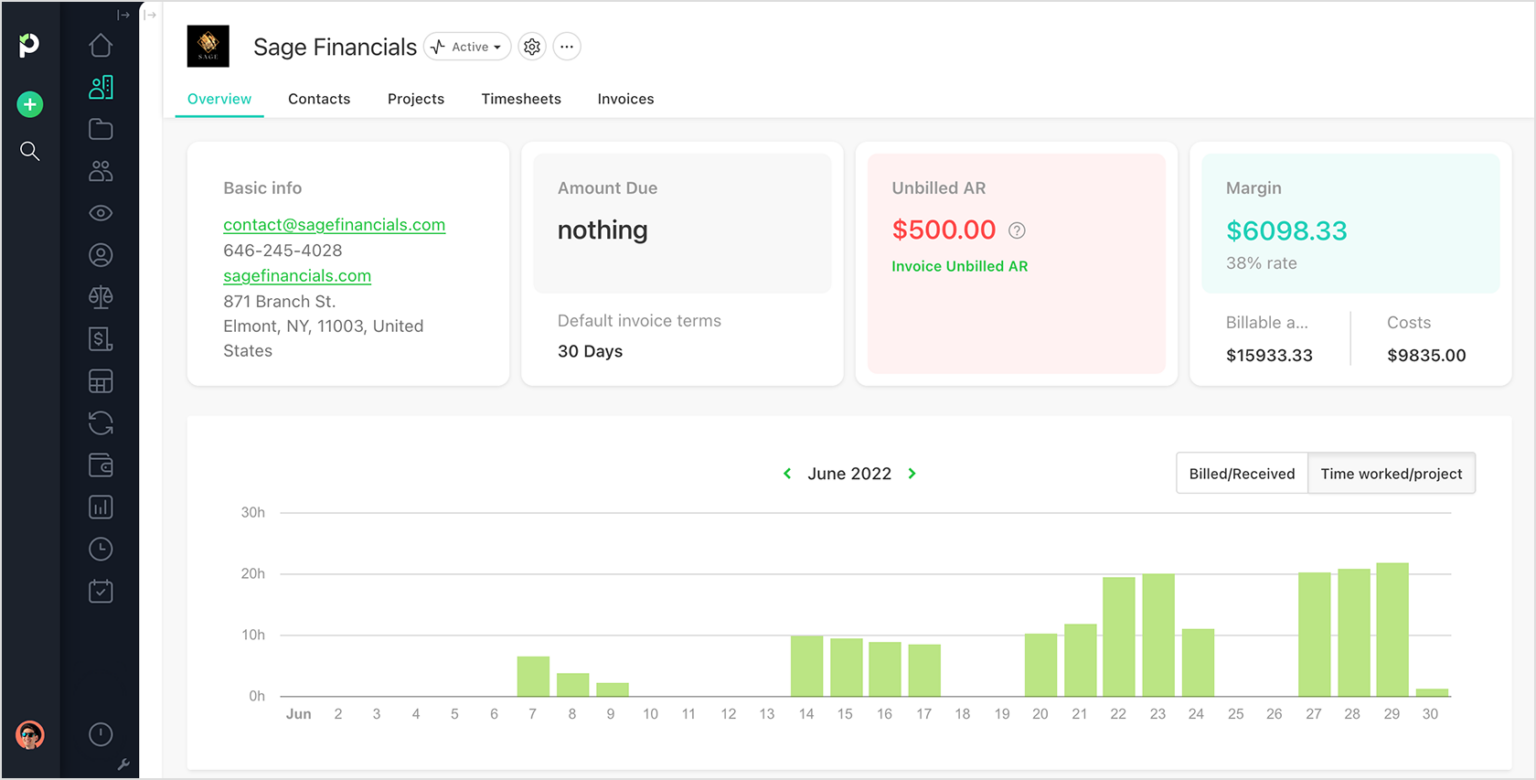1536x780 pixels.
Task: Switch chart to Billed/Received view
Action: pyautogui.click(x=1242, y=473)
